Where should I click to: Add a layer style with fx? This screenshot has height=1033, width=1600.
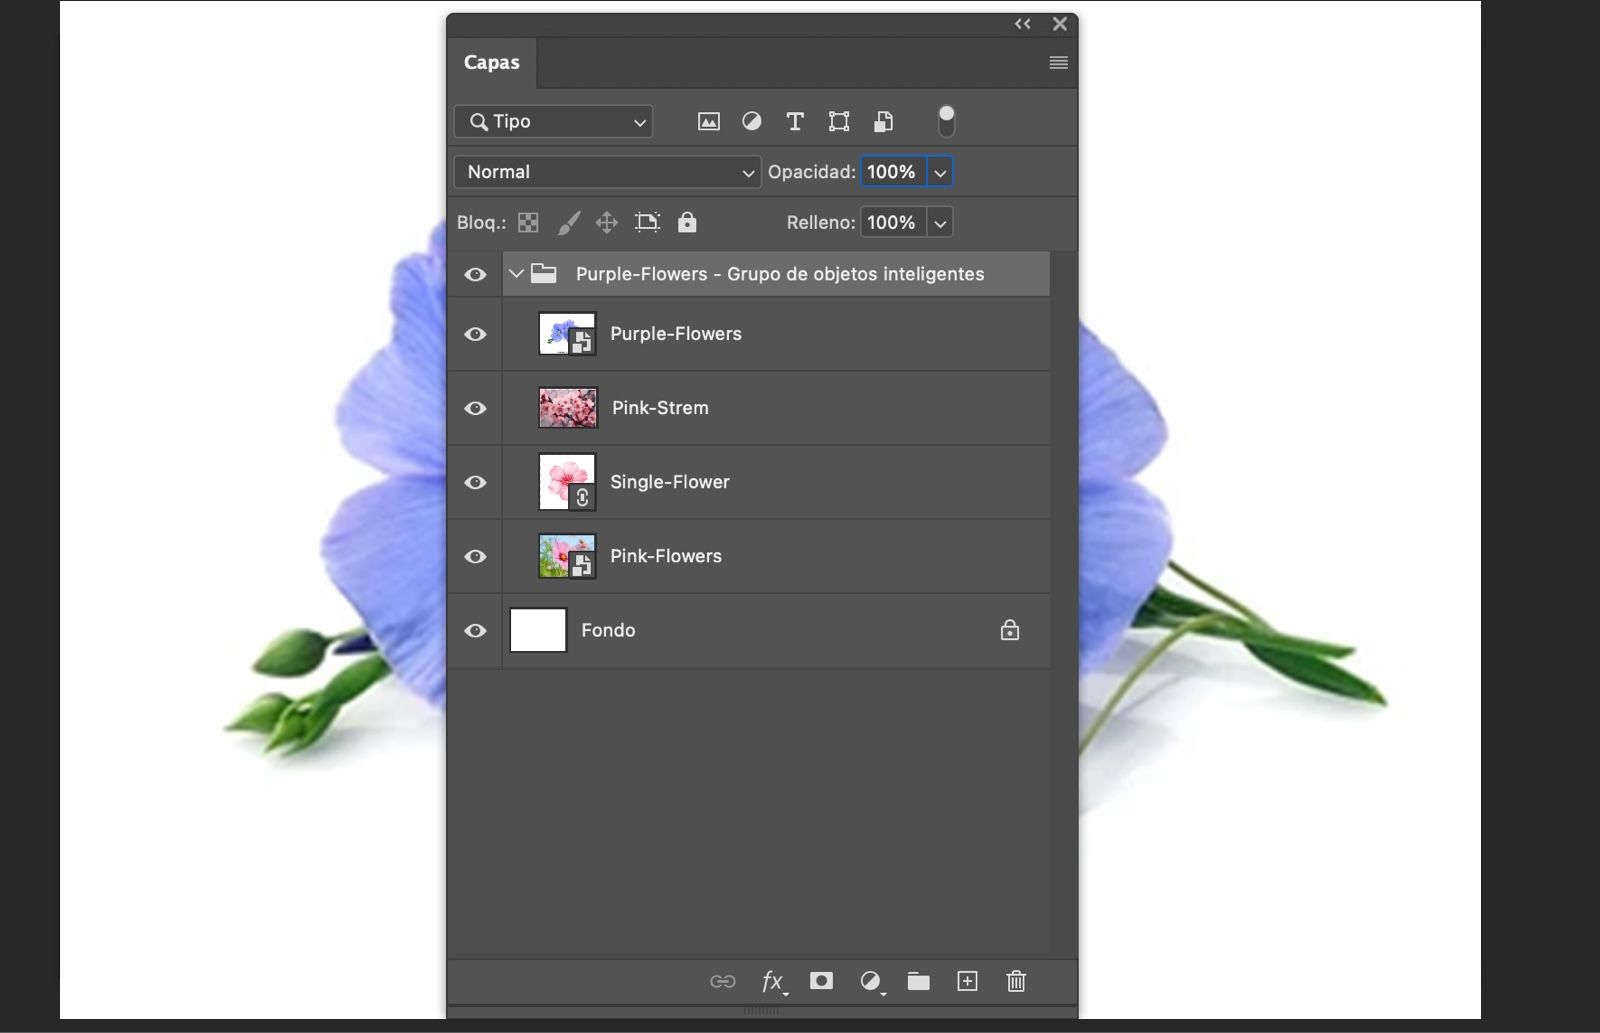pos(774,982)
